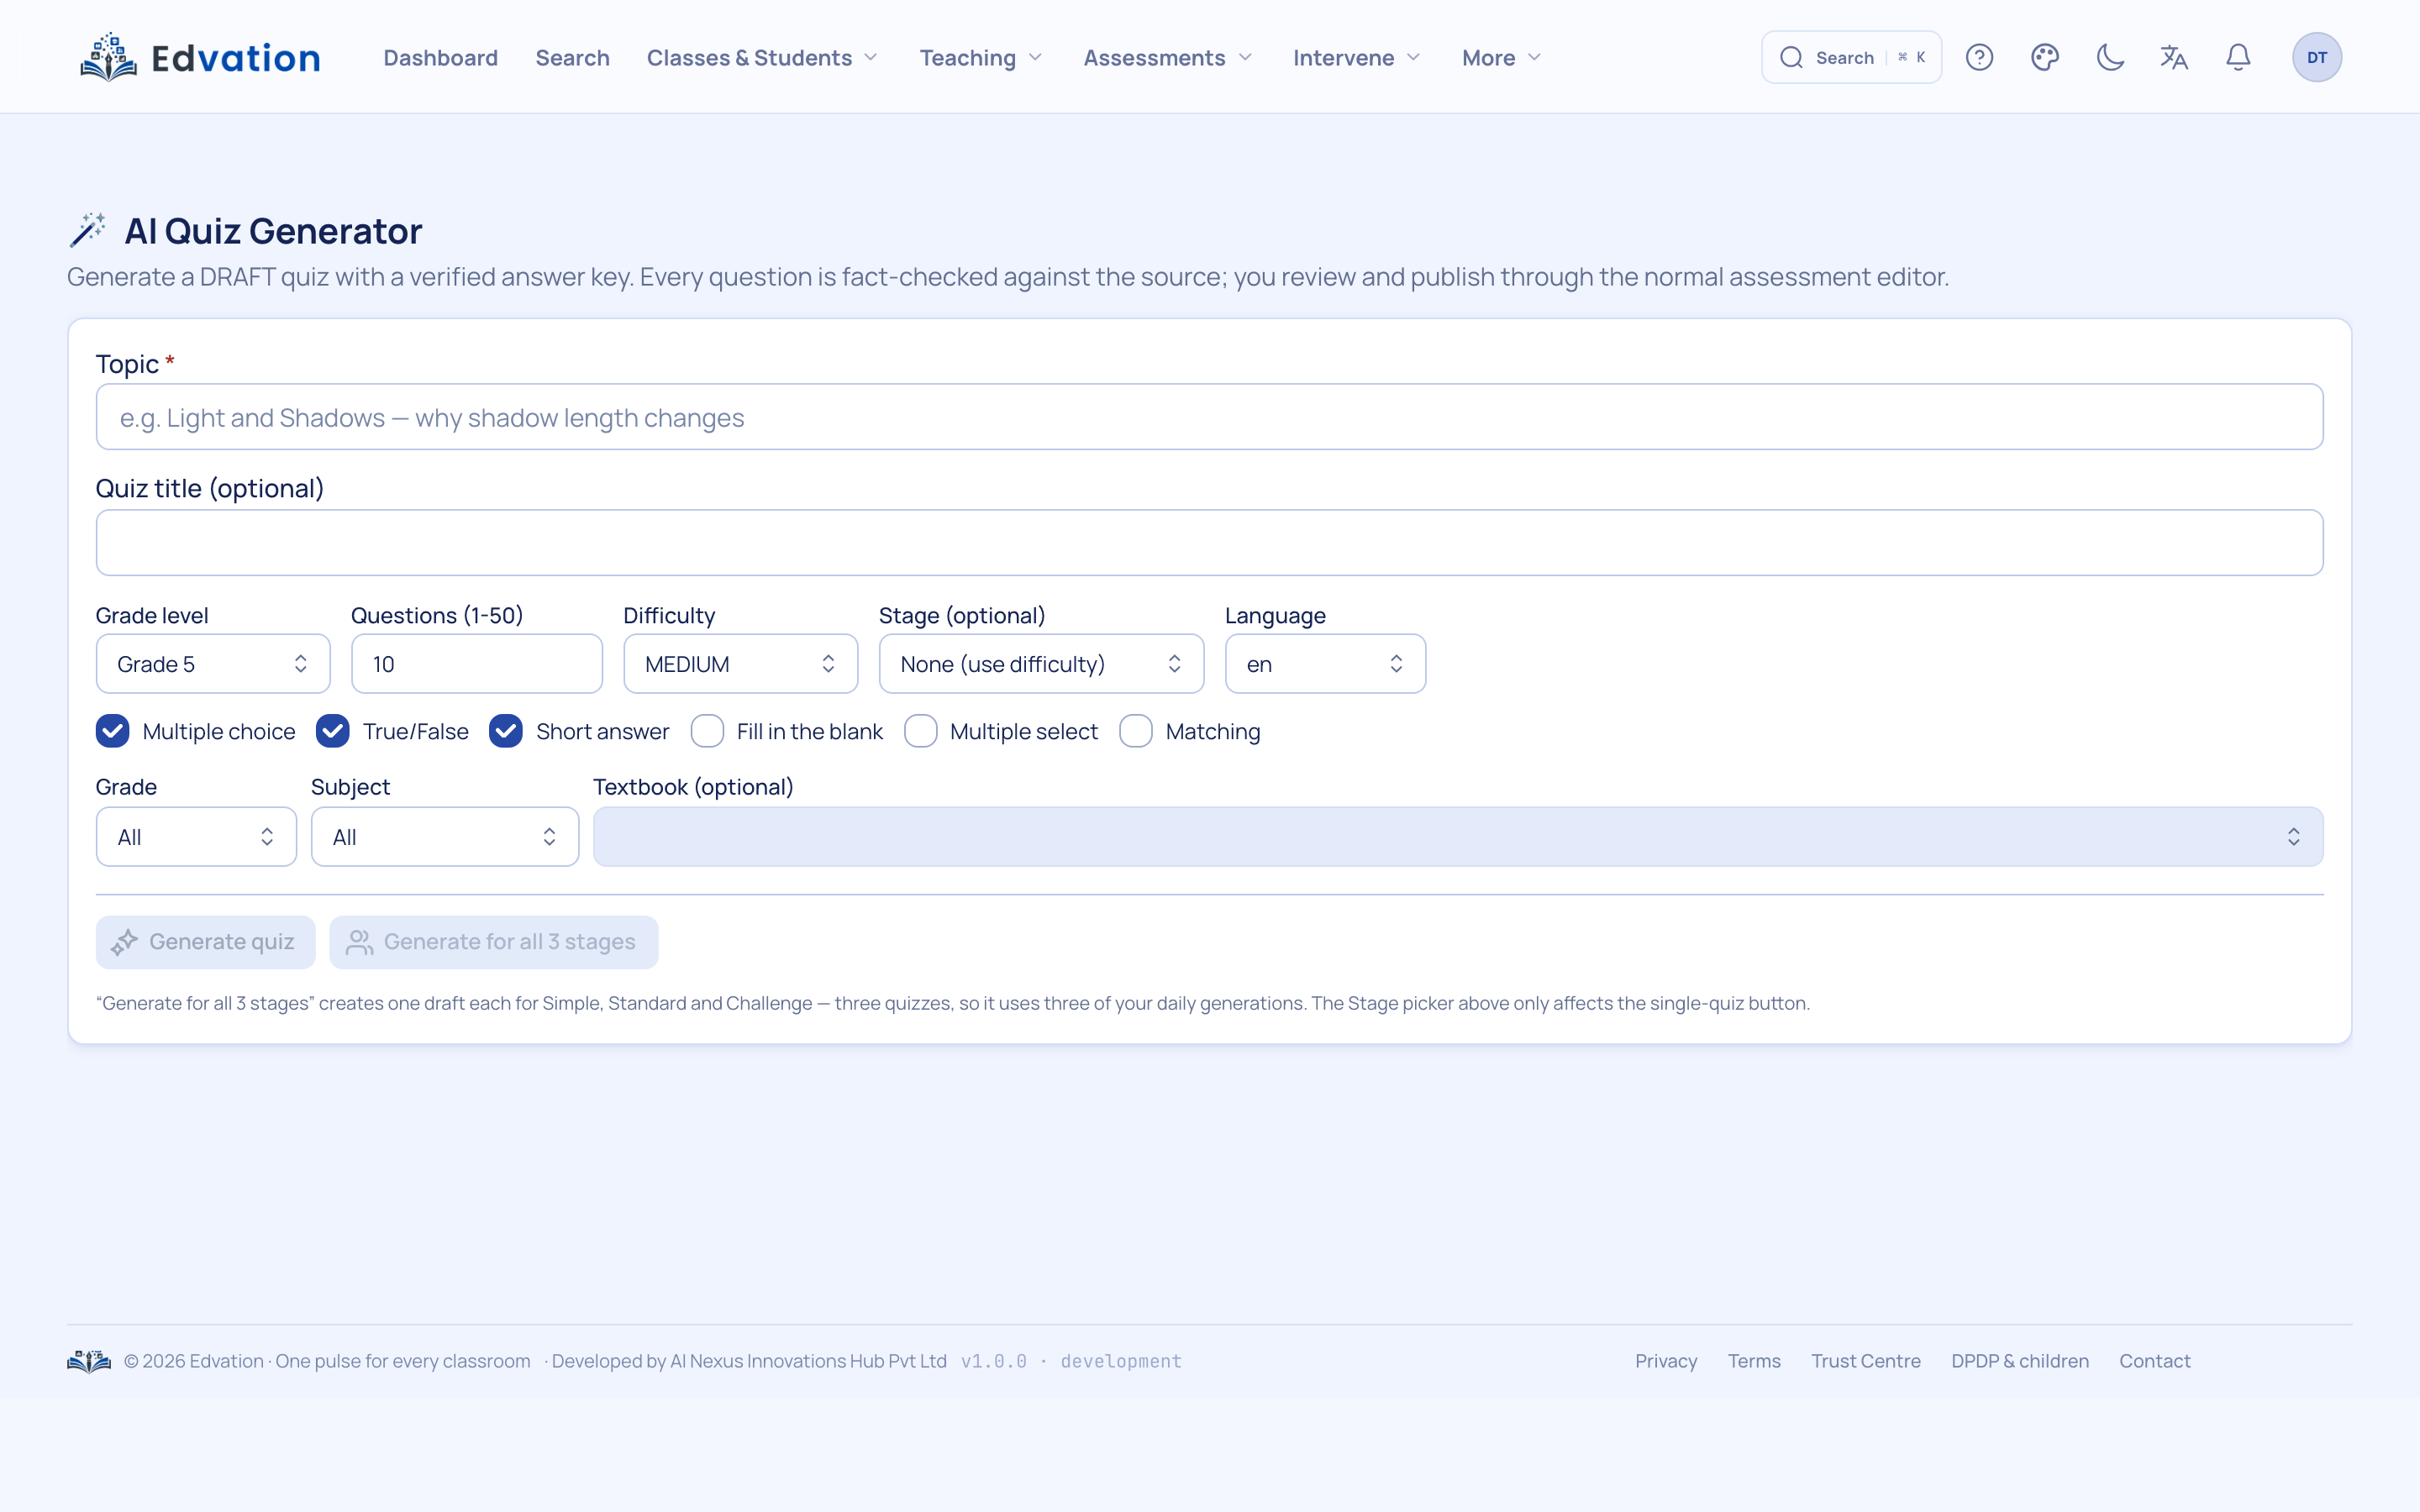Expand the Assessments menu
2420x1512 pixels.
[x=1168, y=58]
